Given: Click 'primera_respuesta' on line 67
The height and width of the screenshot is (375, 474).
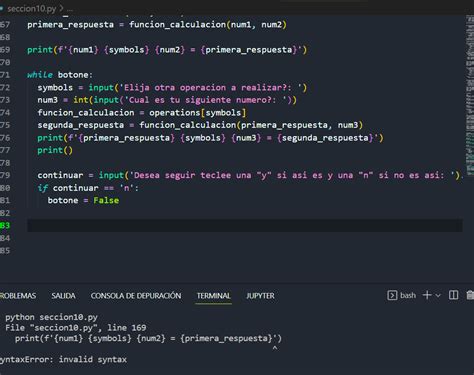Looking at the screenshot, I should 70,25.
